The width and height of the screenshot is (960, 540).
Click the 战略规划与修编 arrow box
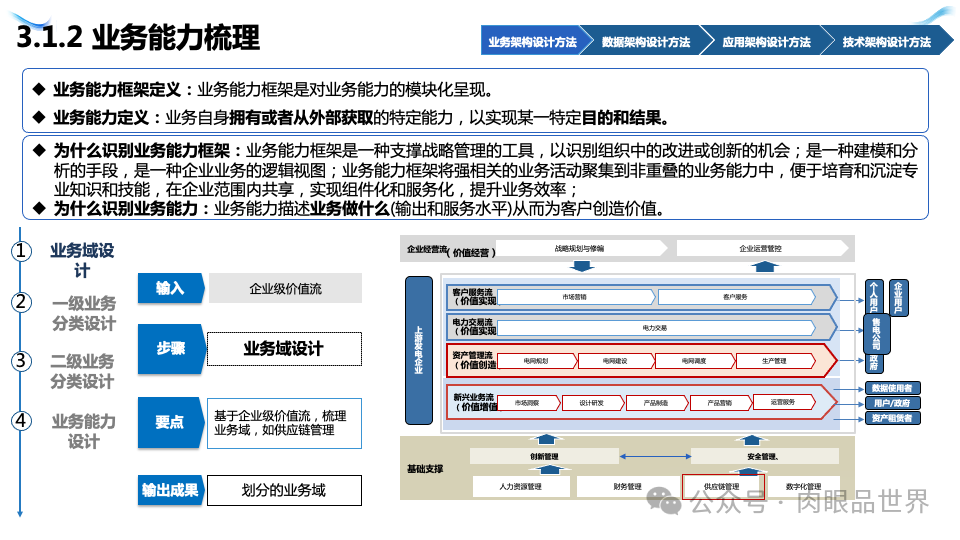[x=582, y=248]
